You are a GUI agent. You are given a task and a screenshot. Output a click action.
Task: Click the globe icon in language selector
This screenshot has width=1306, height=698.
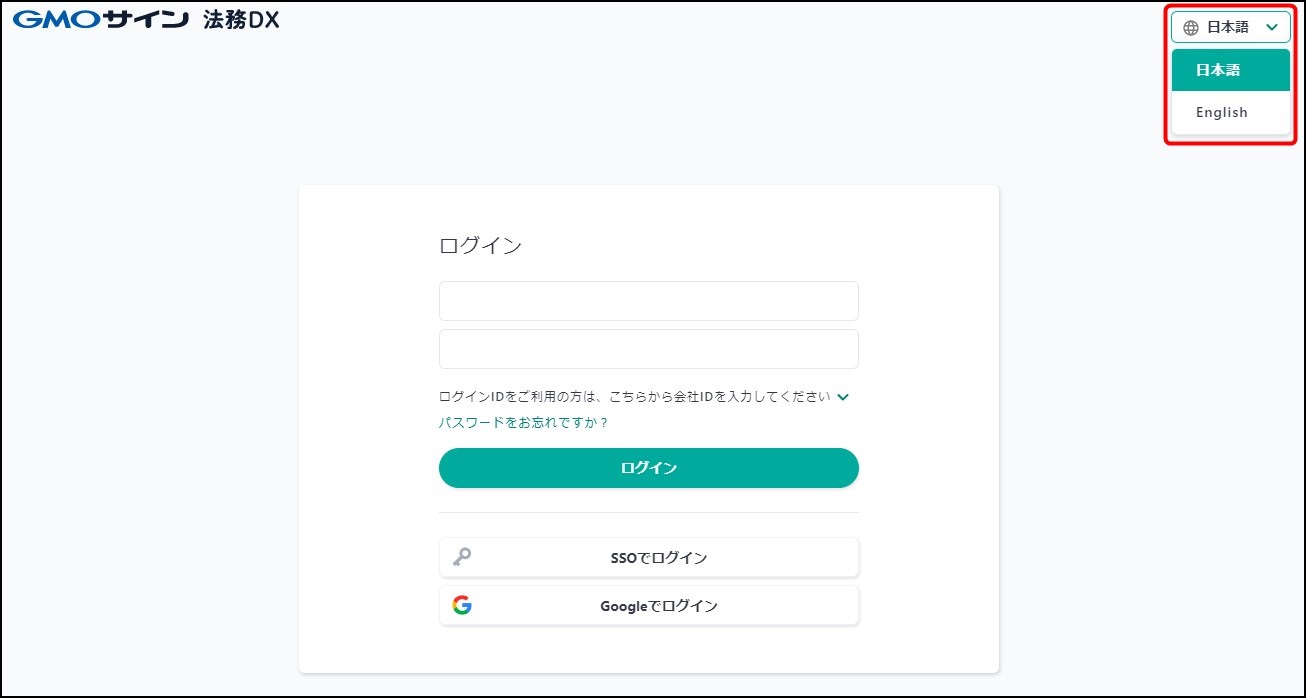tap(1190, 28)
